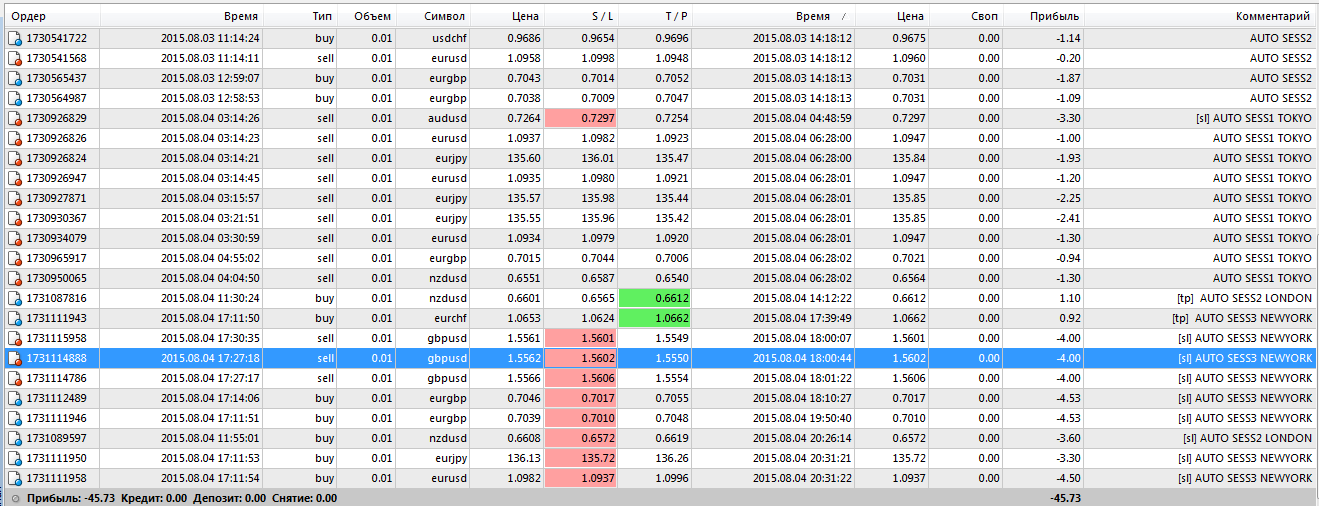
Task: Select the close time 2015.08.04 14:12:22
Action: point(802,298)
